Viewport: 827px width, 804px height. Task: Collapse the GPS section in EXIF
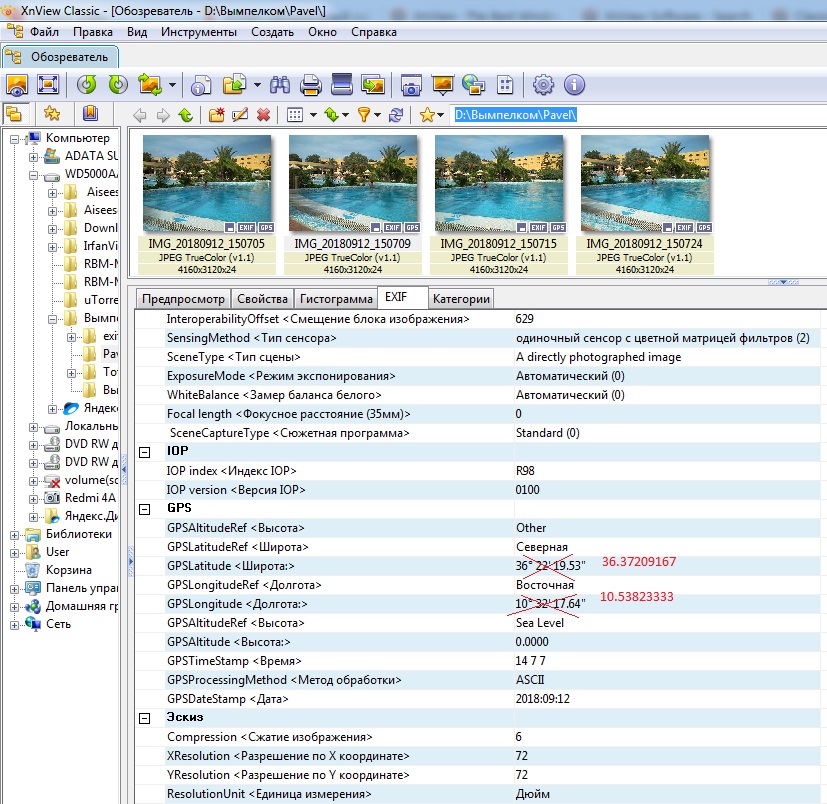pyautogui.click(x=145, y=509)
